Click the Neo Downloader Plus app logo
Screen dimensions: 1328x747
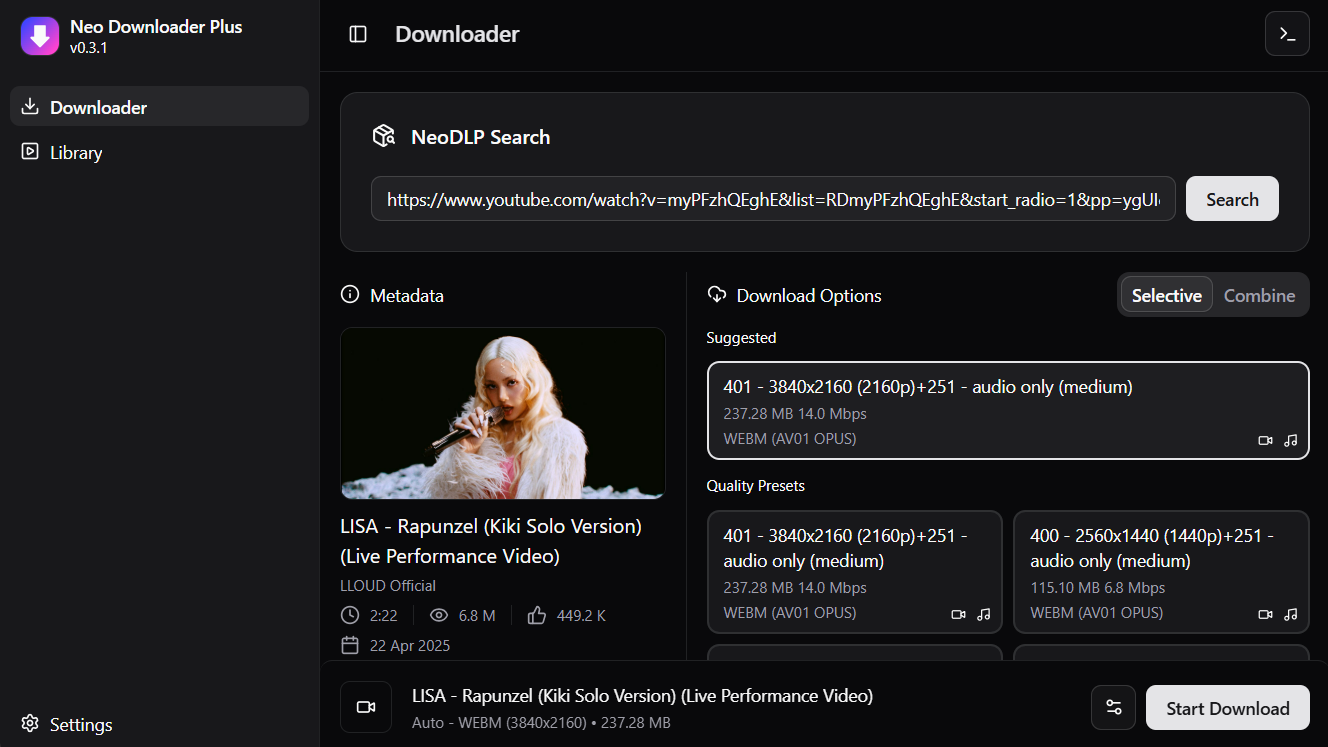tap(40, 36)
